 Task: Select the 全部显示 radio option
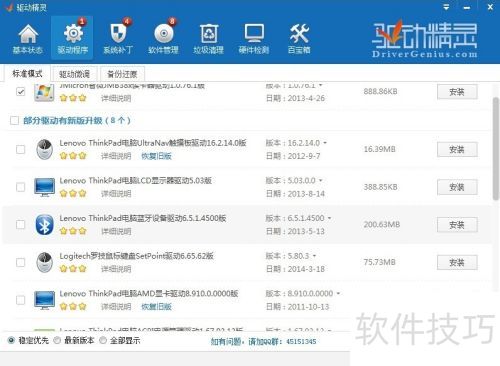point(103,340)
